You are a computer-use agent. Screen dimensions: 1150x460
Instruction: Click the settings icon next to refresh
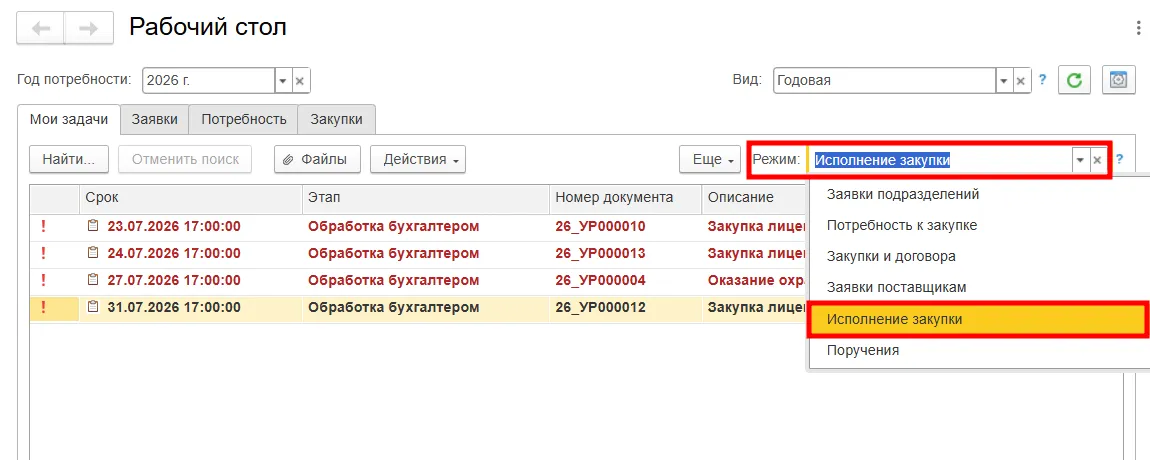tap(1118, 80)
